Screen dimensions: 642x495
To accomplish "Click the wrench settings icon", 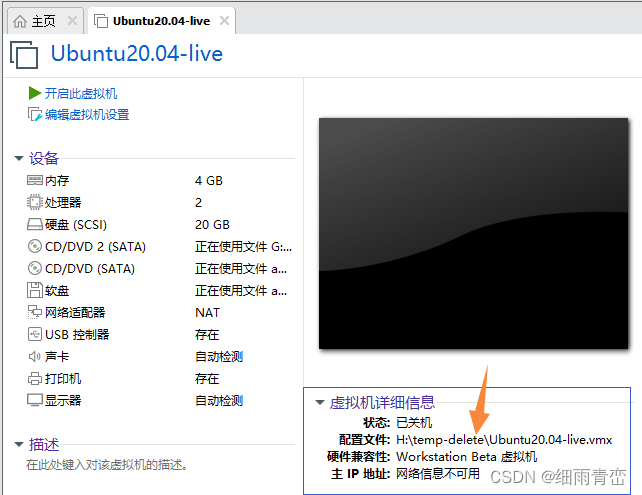I will (x=35, y=114).
